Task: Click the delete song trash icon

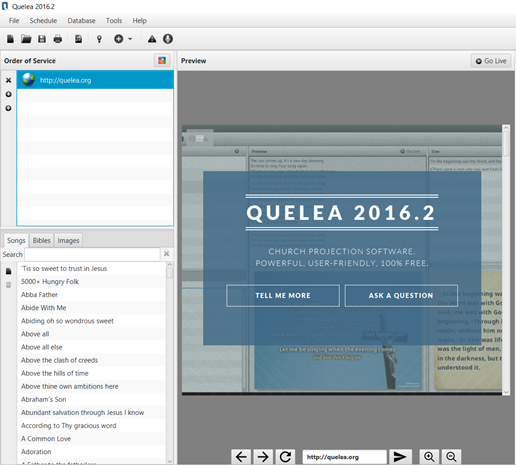Action: point(9,285)
